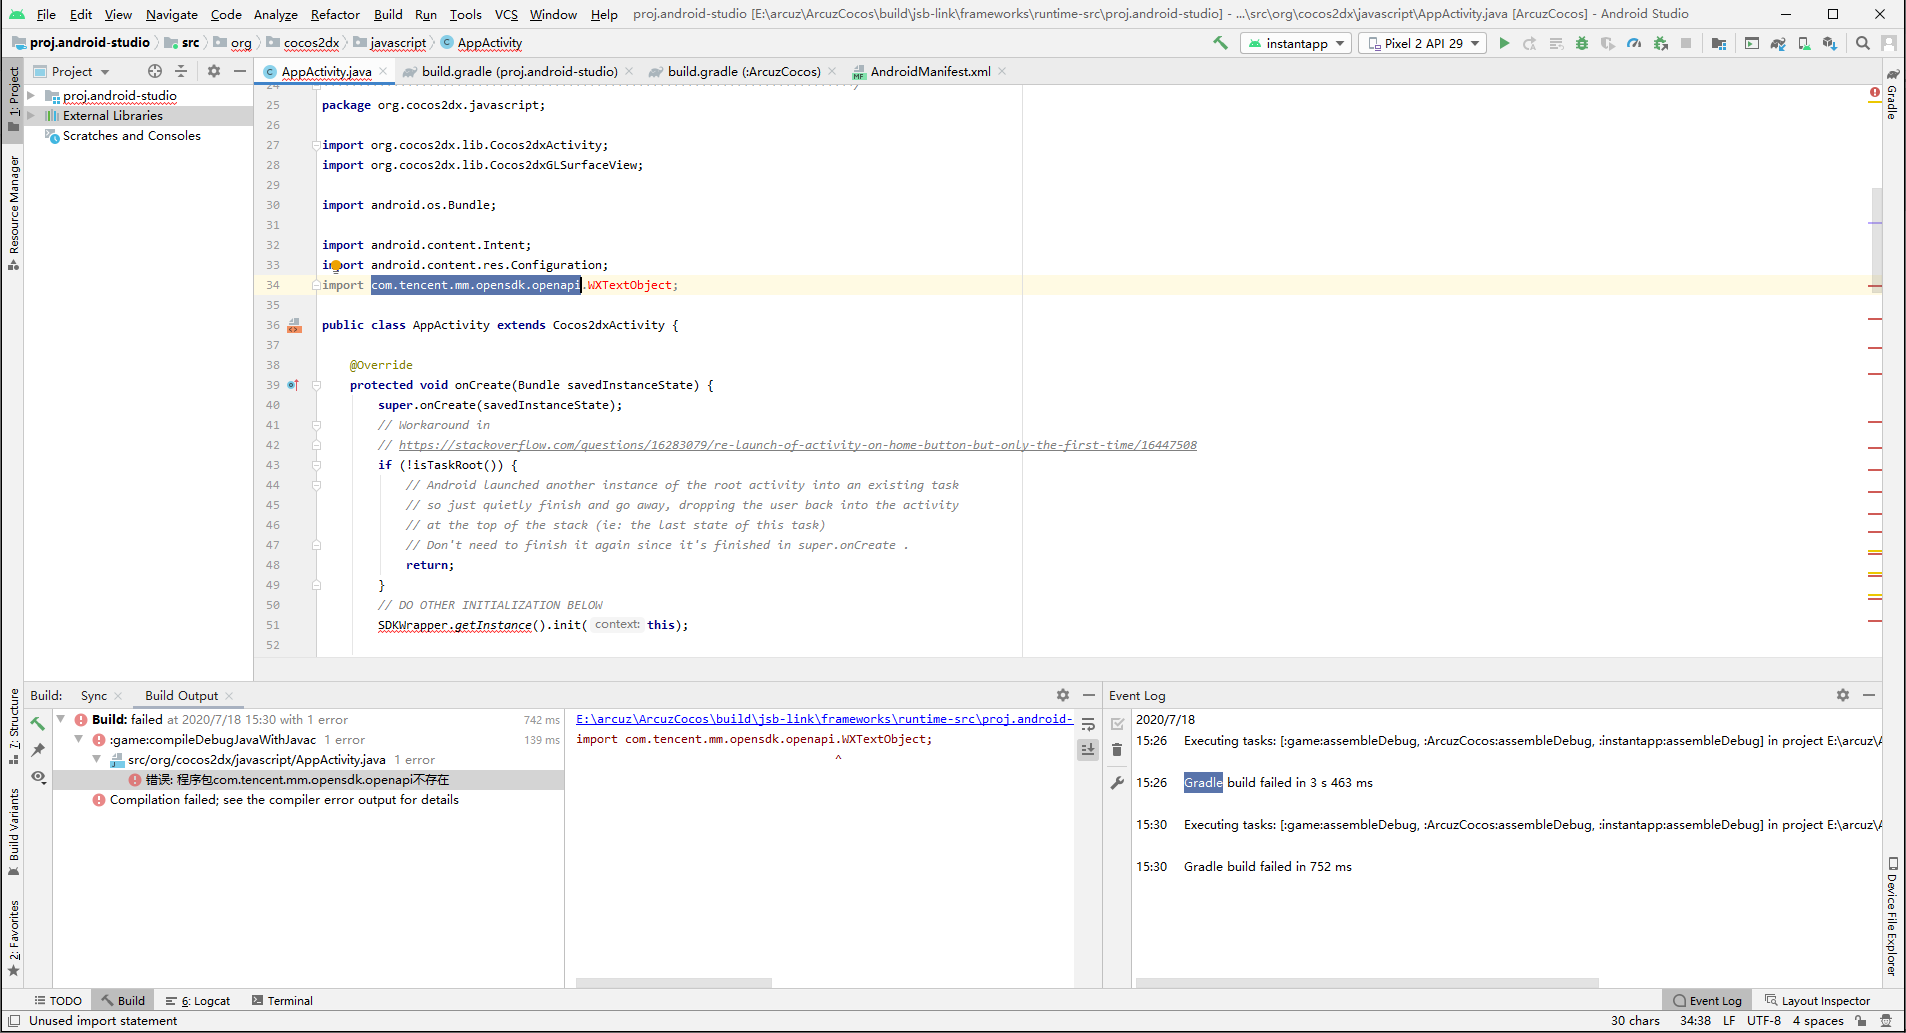Screen dimensions: 1906x1033
Task: Toggle the Project tool window stripe button
Action: tap(13, 98)
